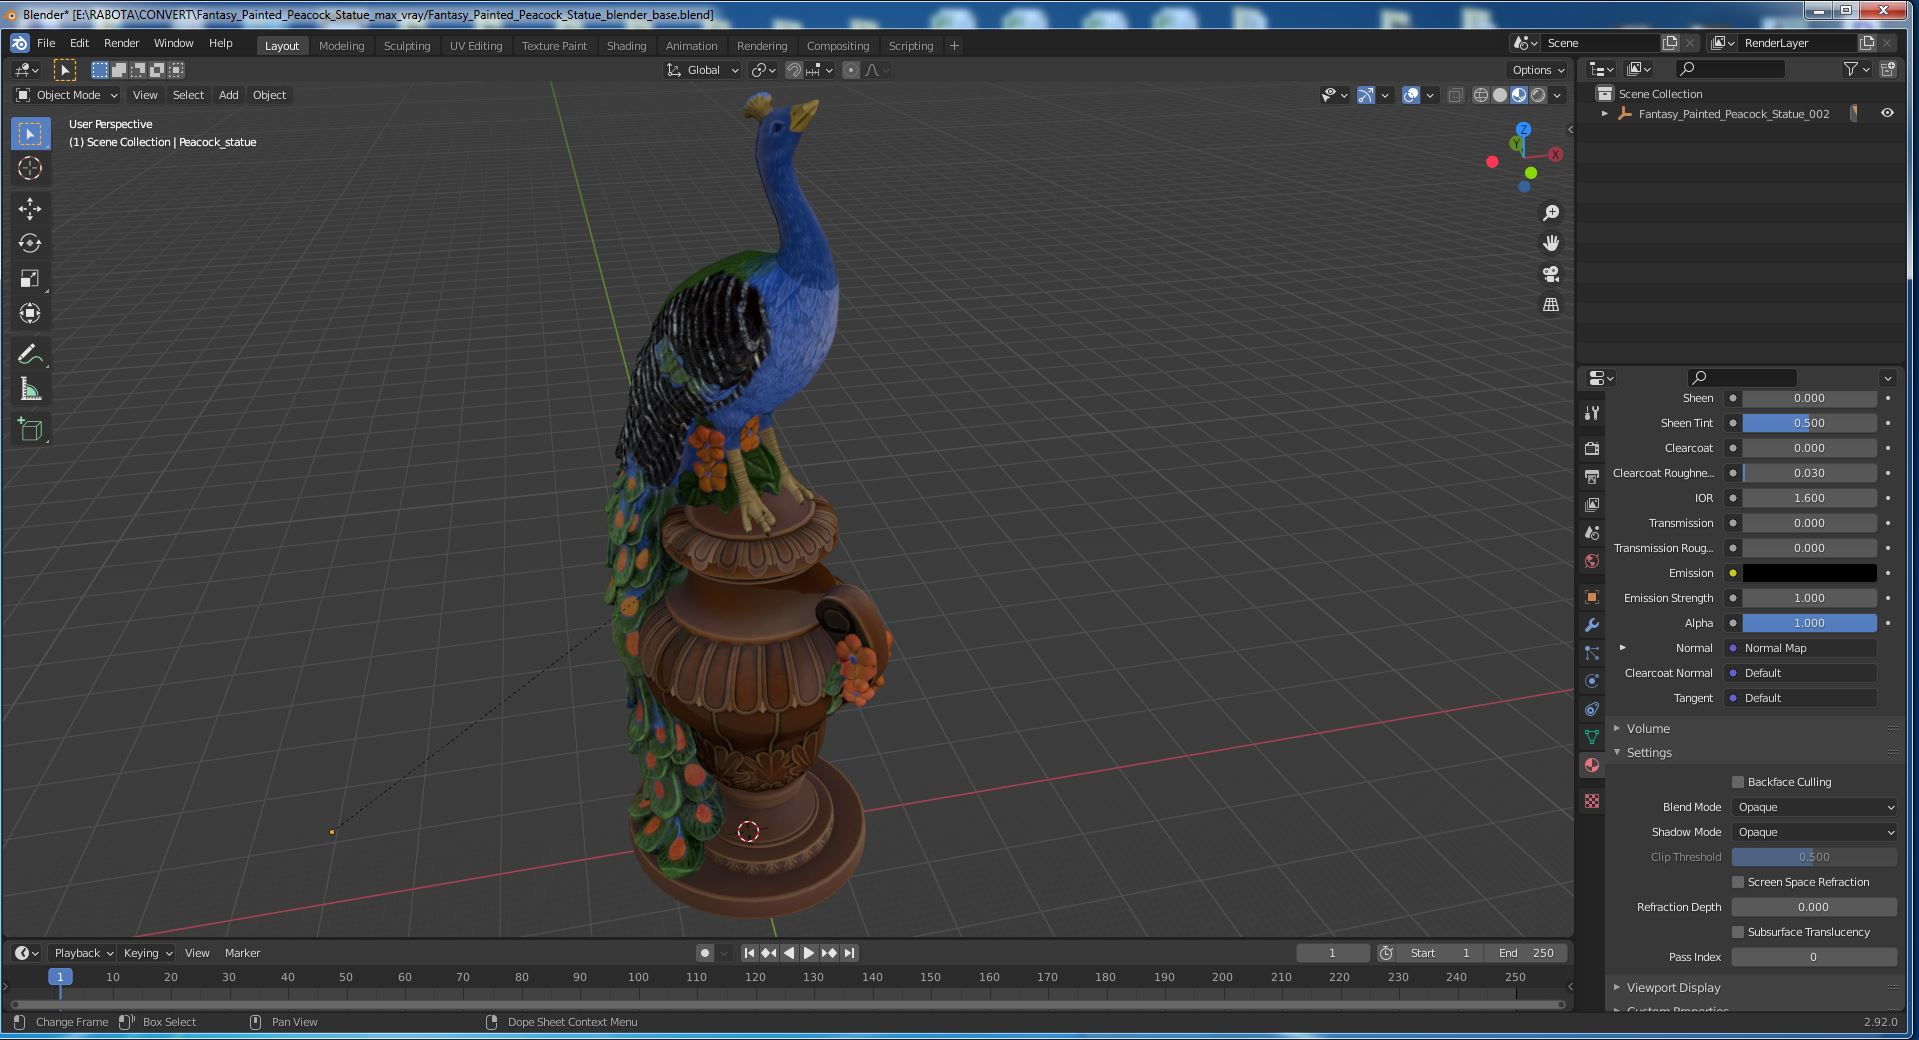Screen dimensions: 1919x1040
Task: Pick the Annotate pencil tool
Action: [x=30, y=354]
